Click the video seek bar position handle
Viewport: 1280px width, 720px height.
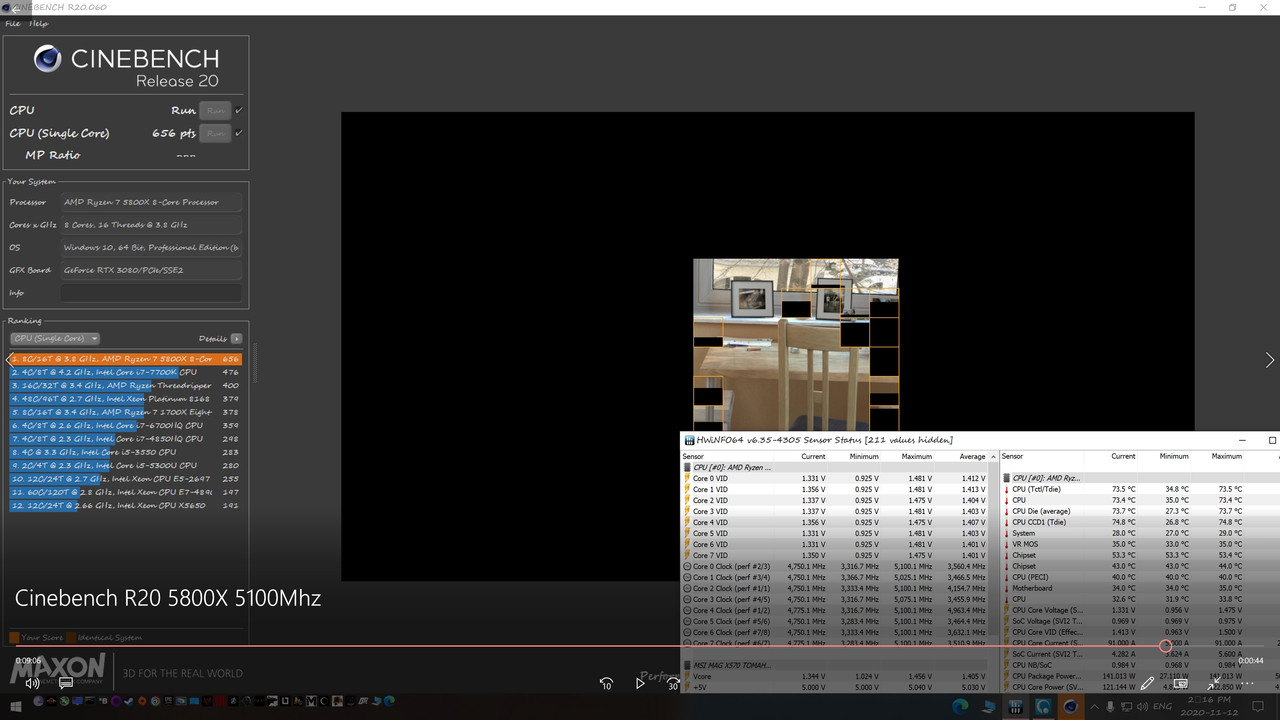point(1165,646)
